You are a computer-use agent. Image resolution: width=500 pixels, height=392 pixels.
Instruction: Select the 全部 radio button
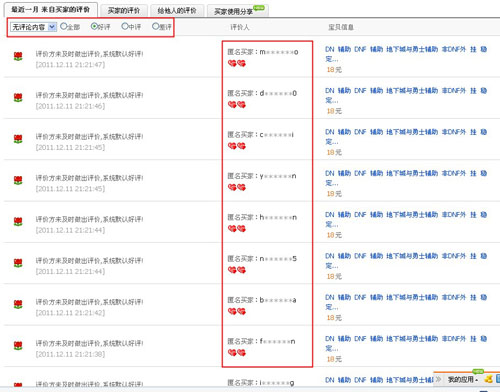63,26
